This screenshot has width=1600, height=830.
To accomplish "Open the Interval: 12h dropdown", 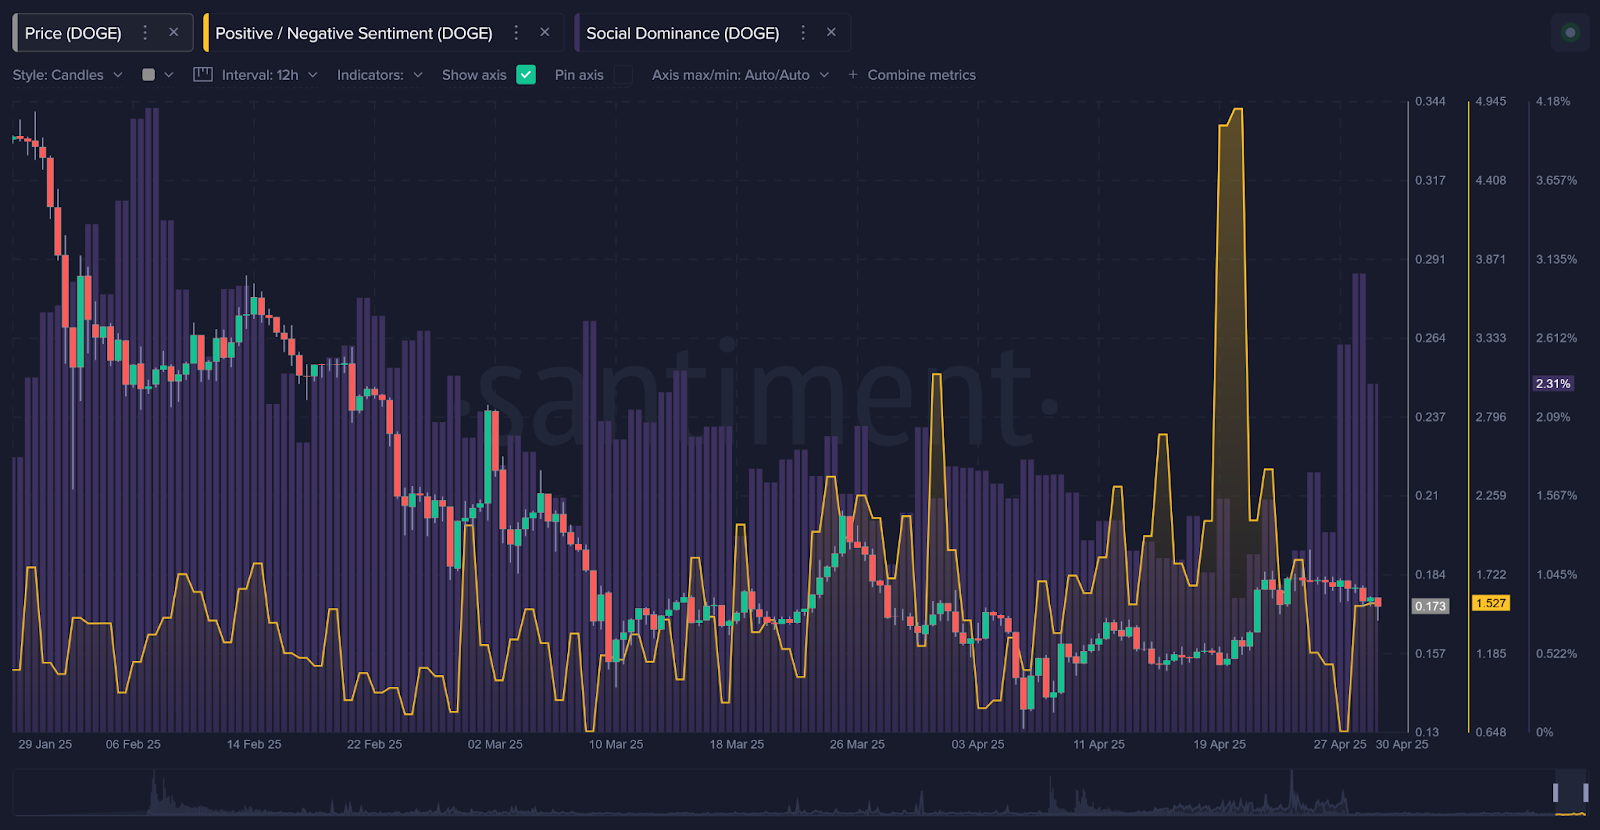I will click(268, 75).
